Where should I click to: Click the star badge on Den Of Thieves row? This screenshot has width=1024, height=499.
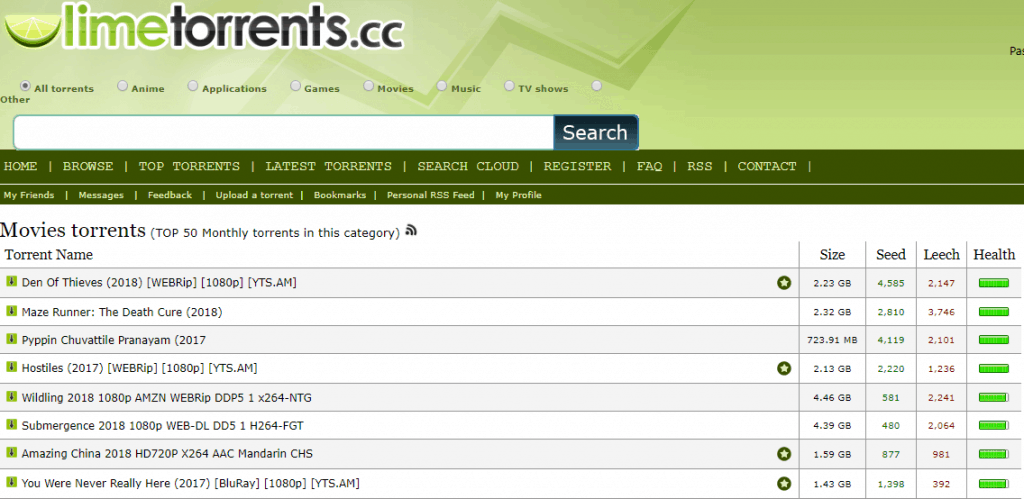click(784, 283)
